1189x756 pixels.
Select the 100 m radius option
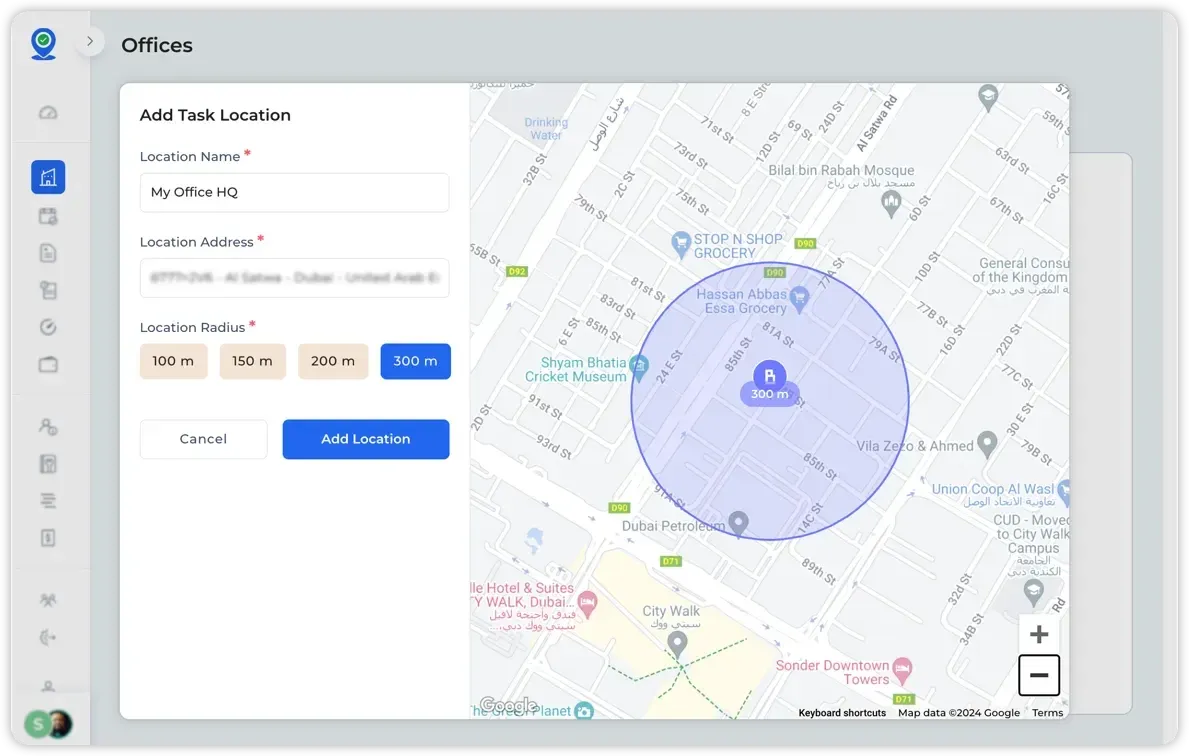pyautogui.click(x=173, y=361)
